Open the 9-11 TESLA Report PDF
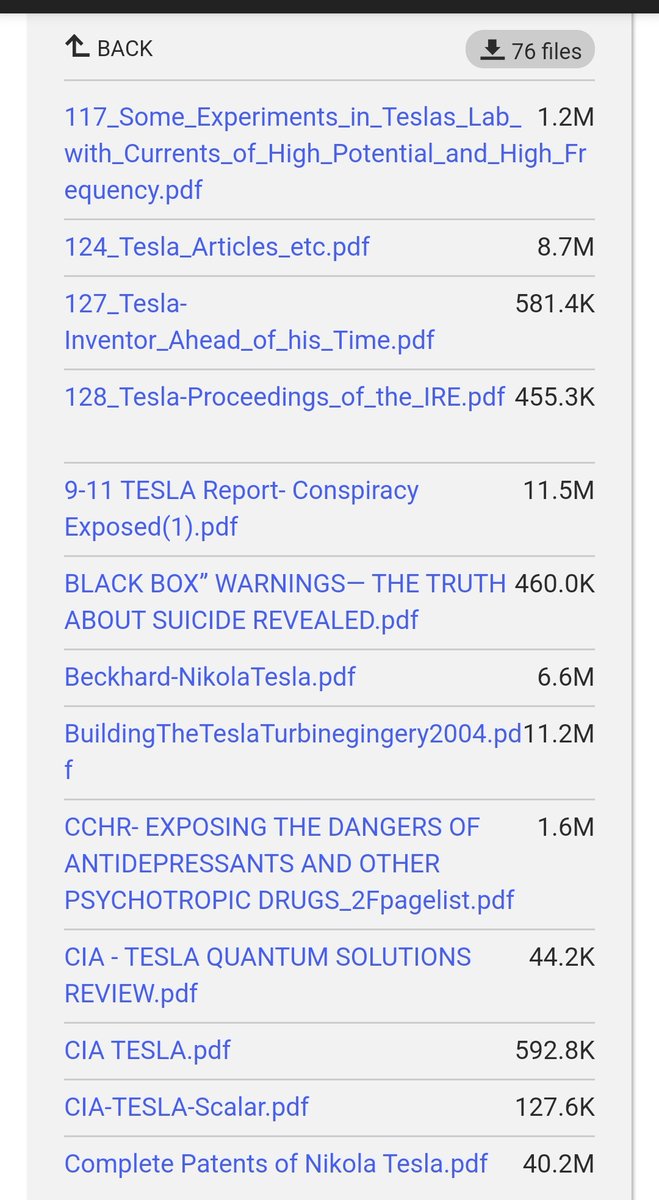 click(241, 508)
